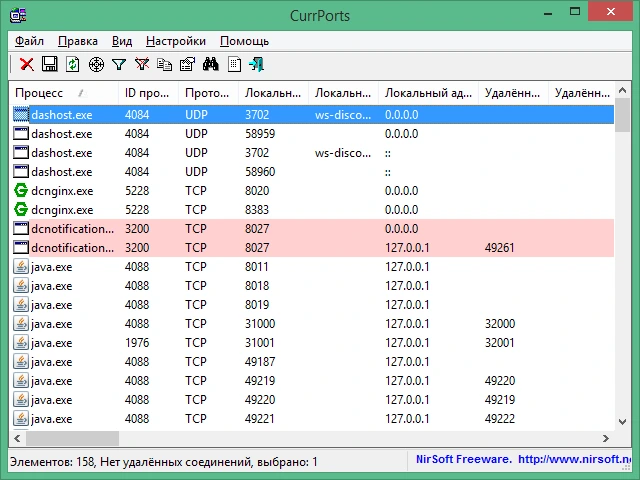The width and height of the screenshot is (640, 480).
Task: Click icon of dcnotification row with remote port 49261
Action: click(21, 247)
